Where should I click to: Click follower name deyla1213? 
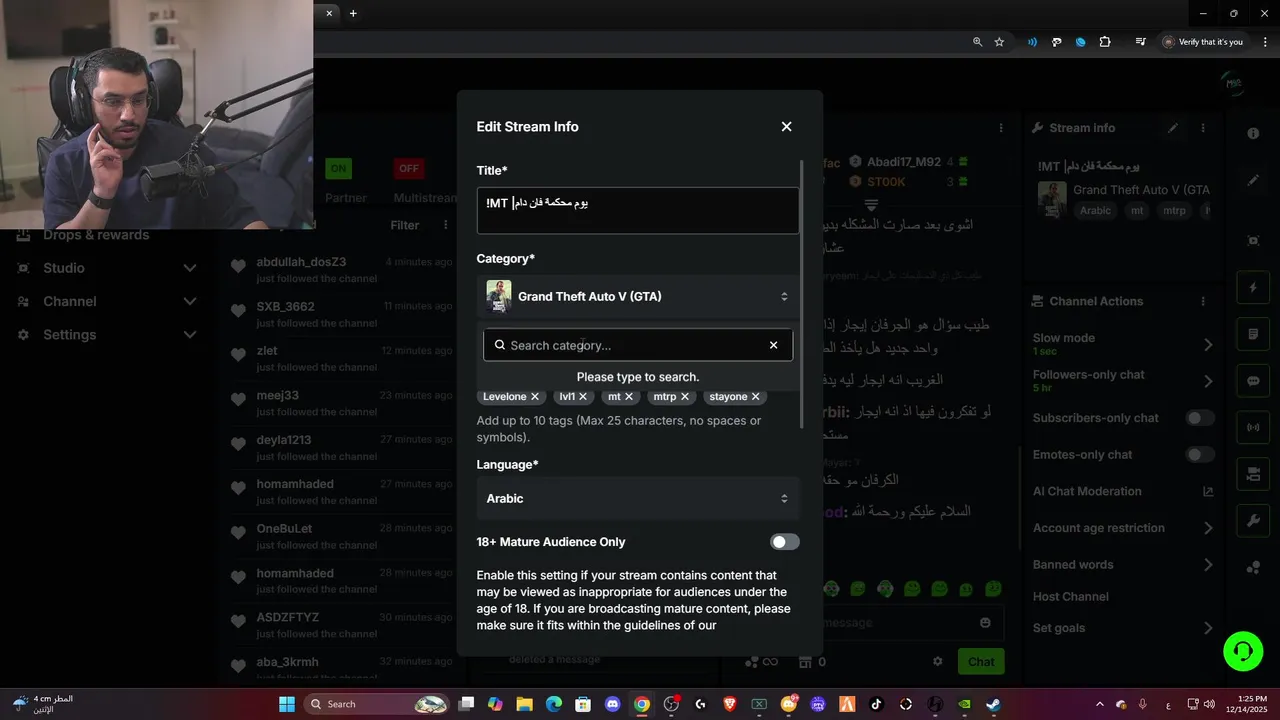point(284,440)
